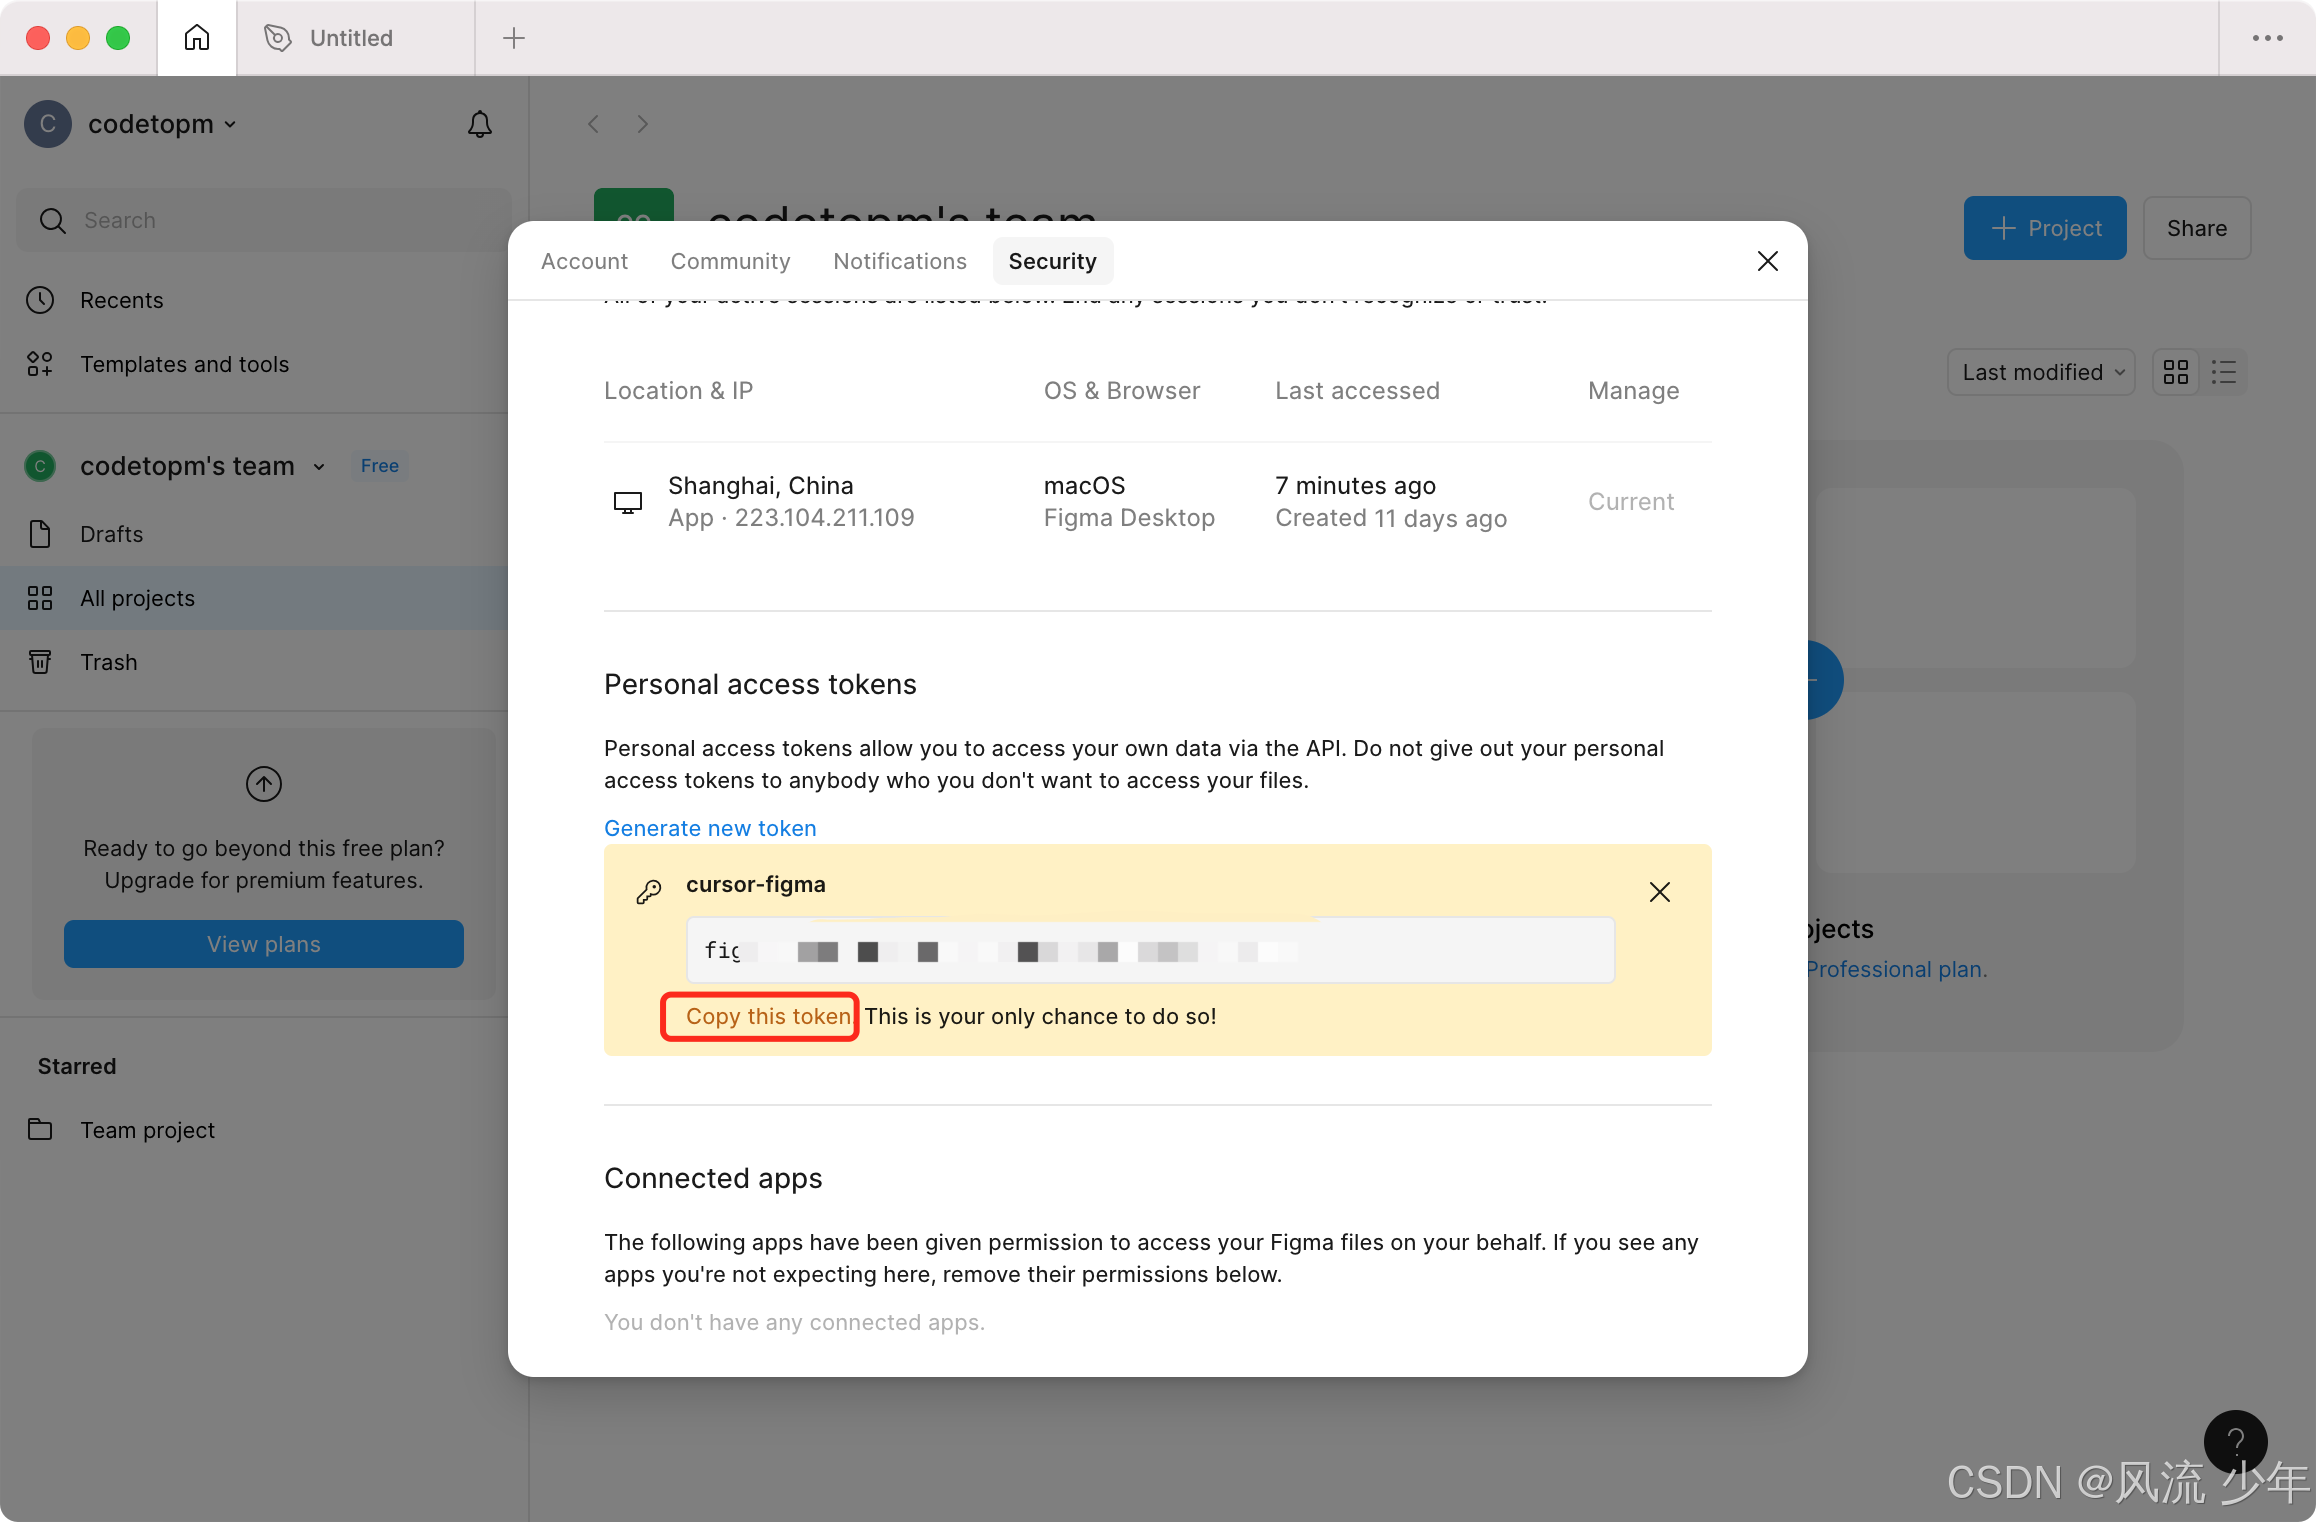2316x1522 pixels.
Task: Go back with the left chevron
Action: (594, 124)
